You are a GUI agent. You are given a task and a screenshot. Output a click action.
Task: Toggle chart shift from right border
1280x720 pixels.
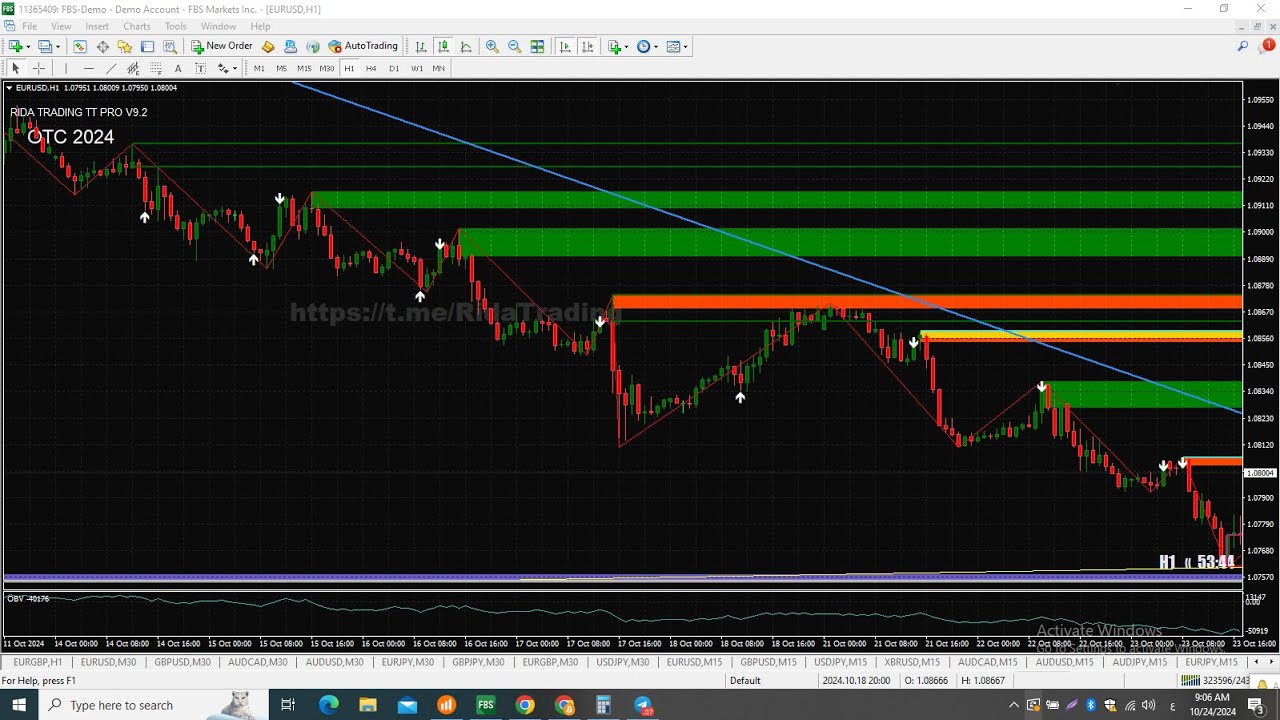click(587, 46)
